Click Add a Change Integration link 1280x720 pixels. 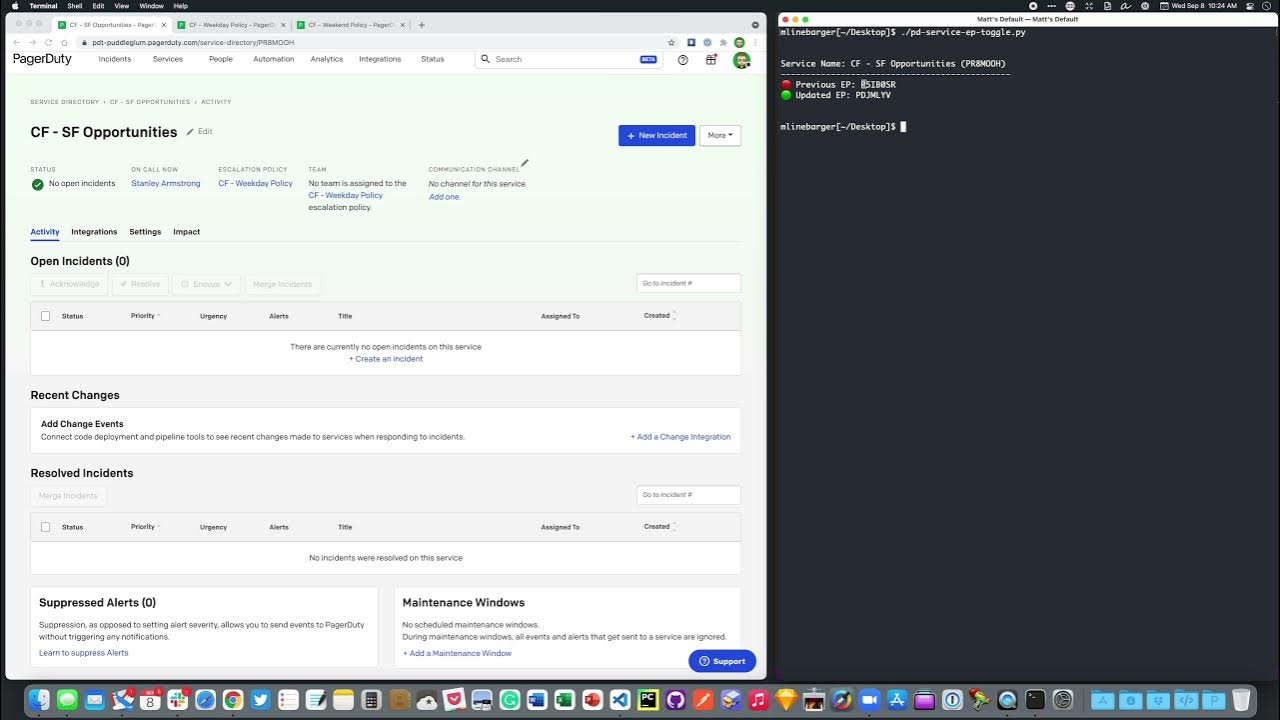tap(680, 437)
